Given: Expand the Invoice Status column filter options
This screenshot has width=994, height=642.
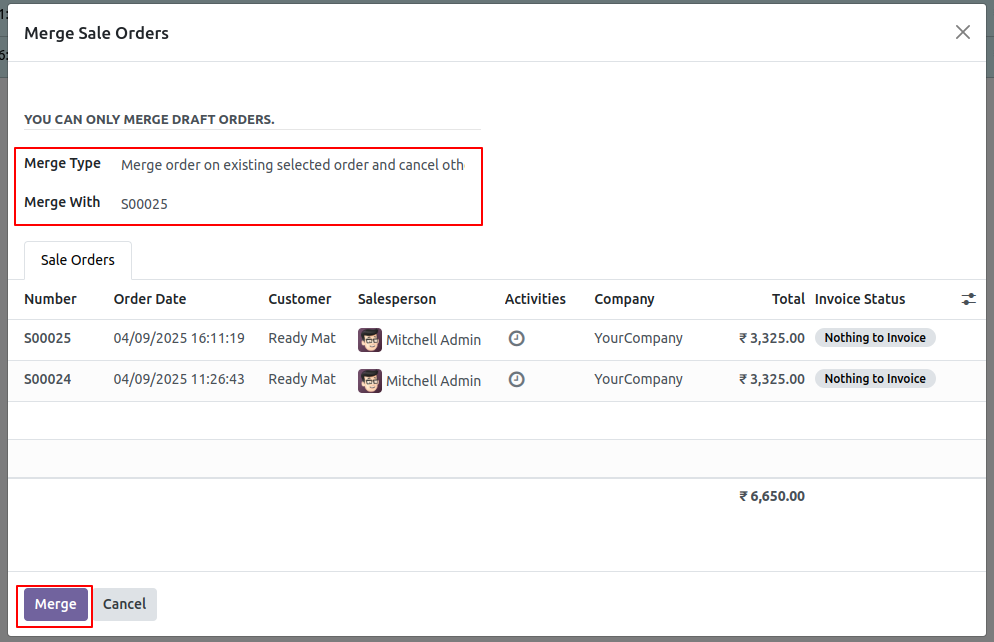Looking at the screenshot, I should tap(862, 299).
